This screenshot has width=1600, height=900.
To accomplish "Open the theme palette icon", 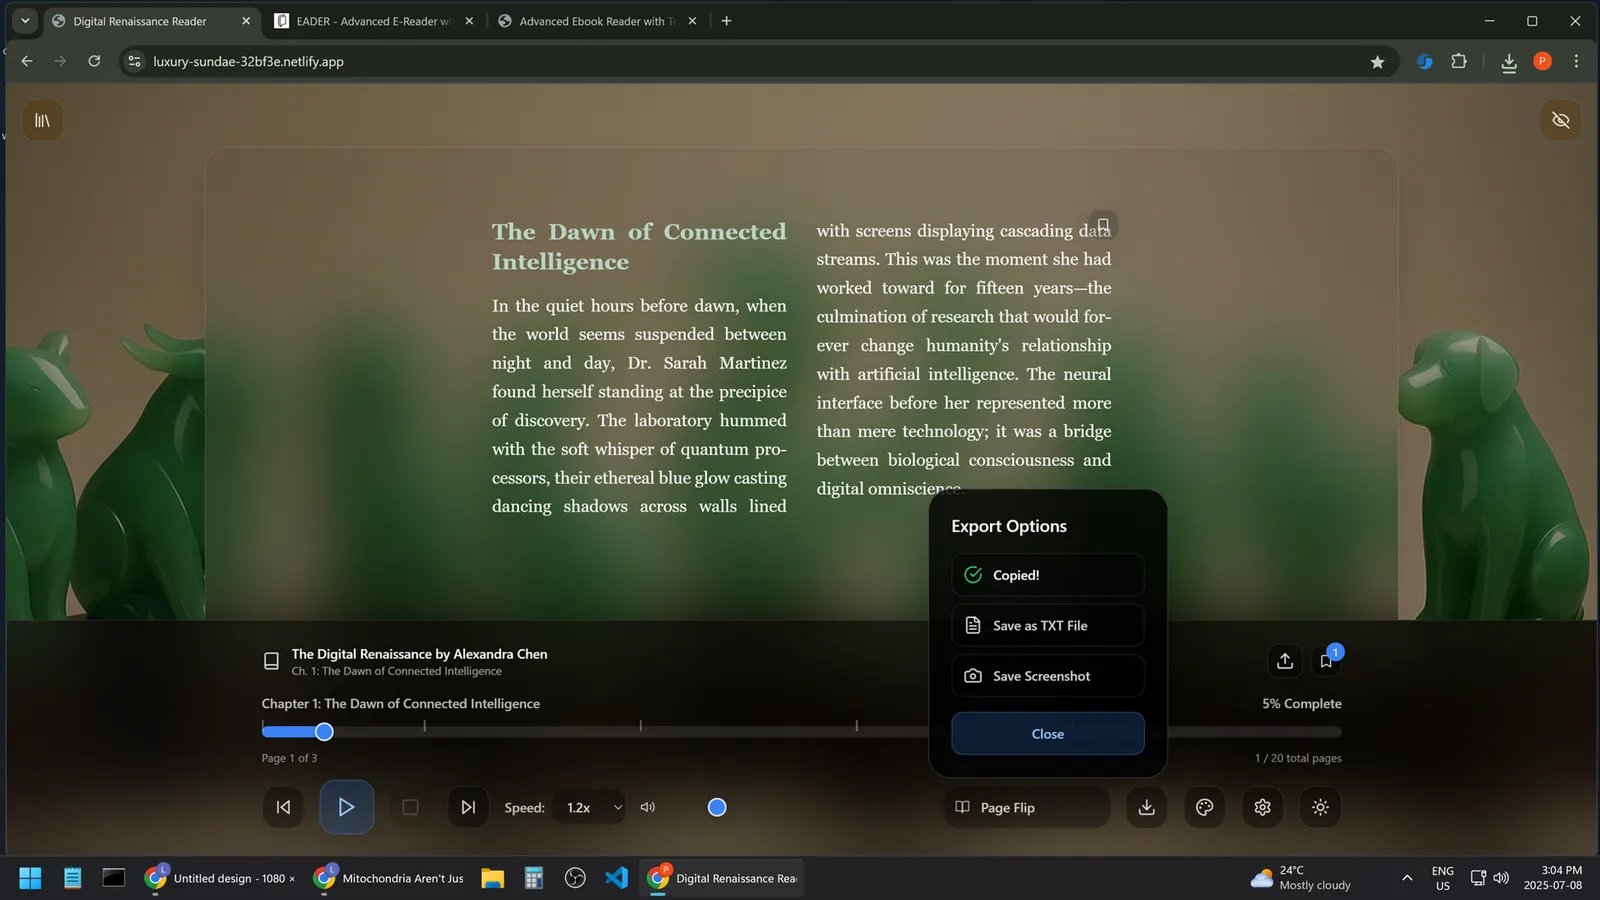I will coord(1205,807).
